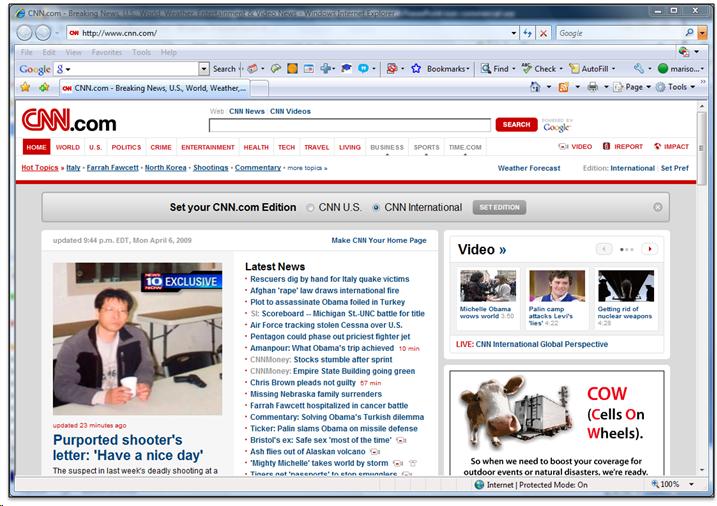Open the Palin camp attacks Levi's video thumbnail

[x=556, y=286]
